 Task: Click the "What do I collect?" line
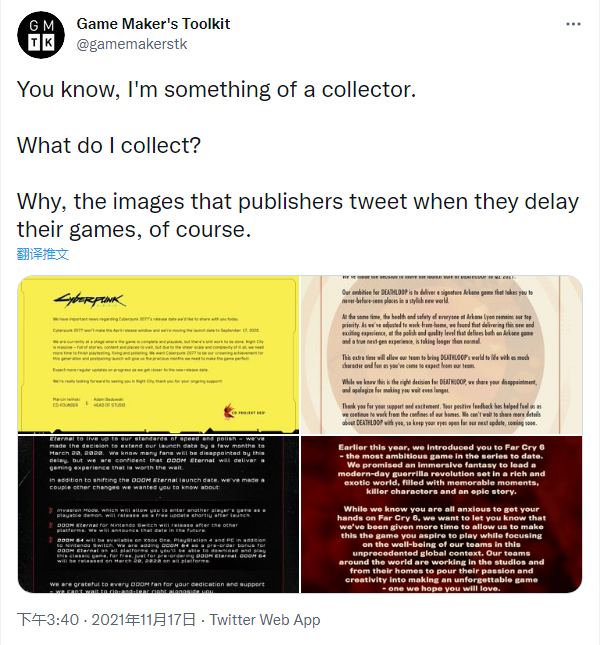pyautogui.click(x=108, y=145)
